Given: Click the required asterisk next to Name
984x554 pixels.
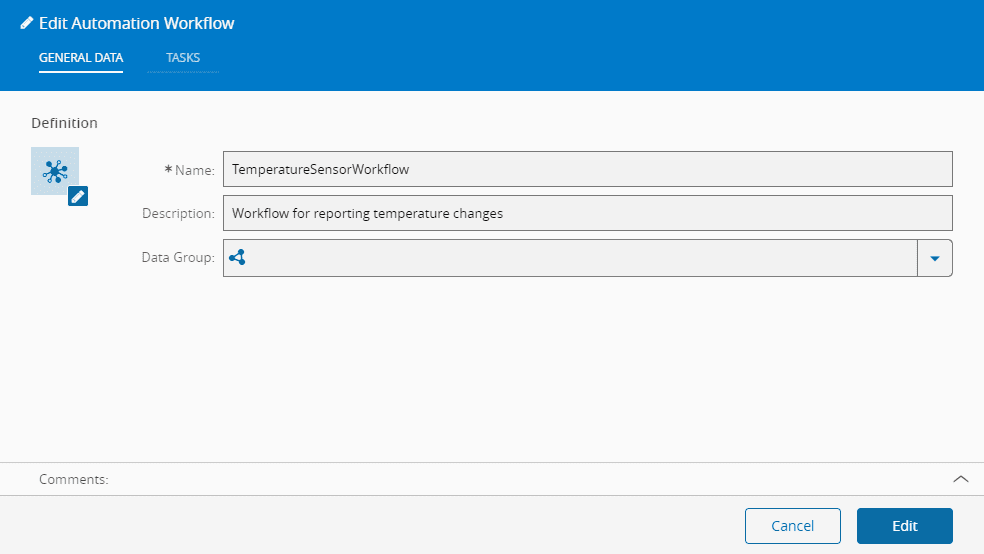Looking at the screenshot, I should coord(168,169).
